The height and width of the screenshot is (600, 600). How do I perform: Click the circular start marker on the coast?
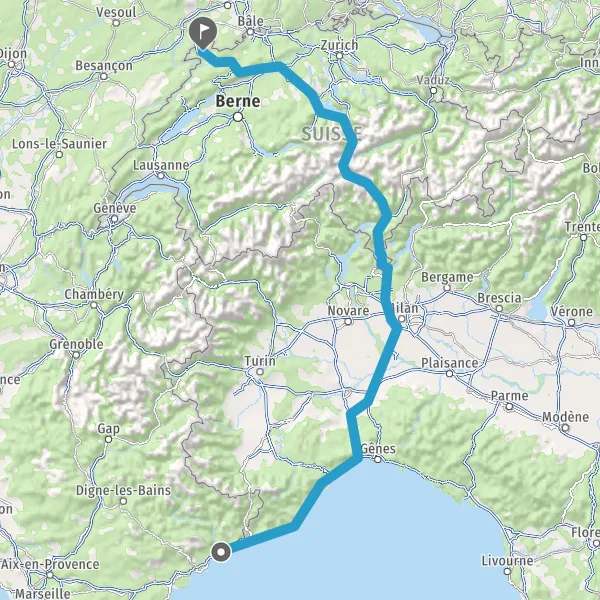pos(221,552)
